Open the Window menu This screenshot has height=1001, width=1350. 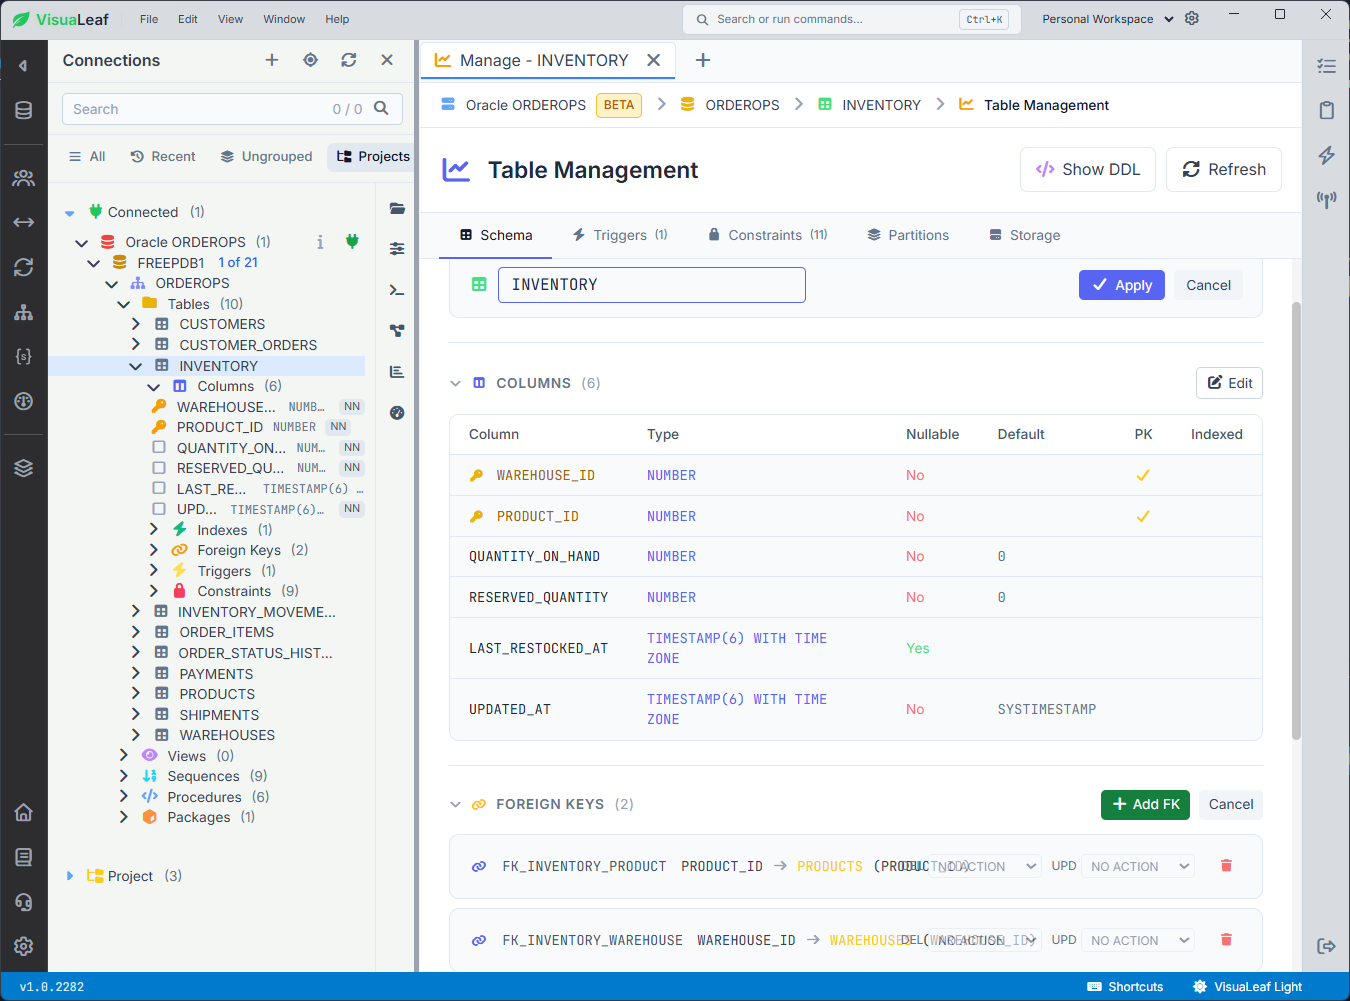tap(284, 19)
